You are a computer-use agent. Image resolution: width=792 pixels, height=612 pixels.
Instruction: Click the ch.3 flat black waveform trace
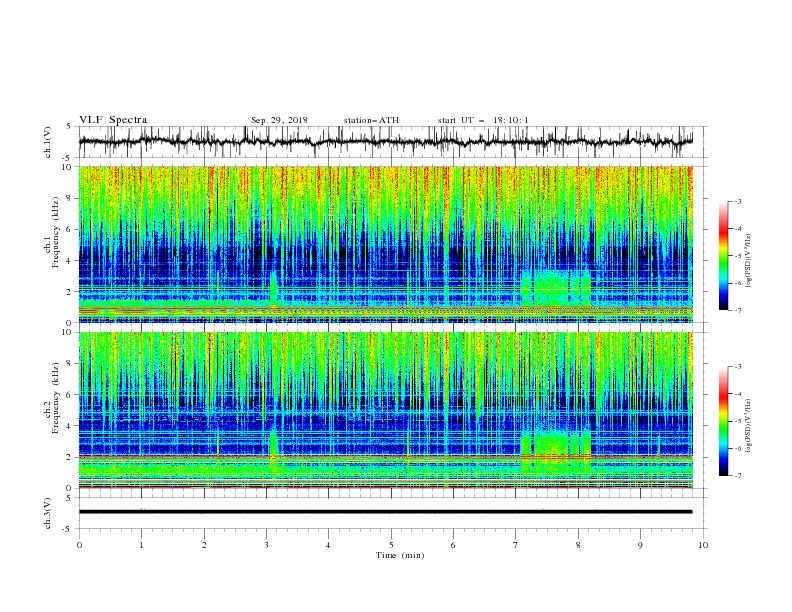pos(385,512)
